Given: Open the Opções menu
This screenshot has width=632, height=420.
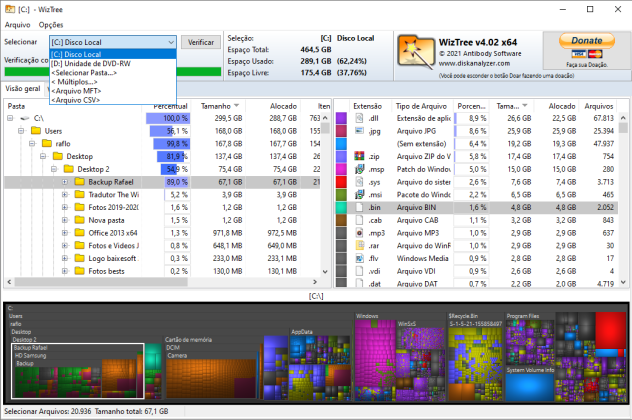Looking at the screenshot, I should click(x=51, y=25).
